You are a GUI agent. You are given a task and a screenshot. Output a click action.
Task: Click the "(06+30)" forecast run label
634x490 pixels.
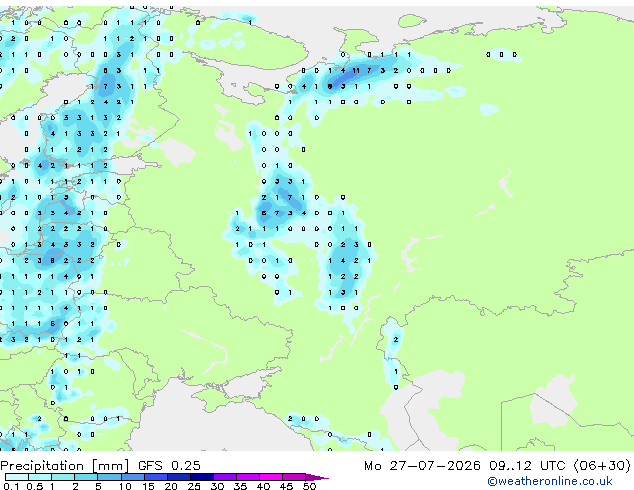(x=602, y=466)
